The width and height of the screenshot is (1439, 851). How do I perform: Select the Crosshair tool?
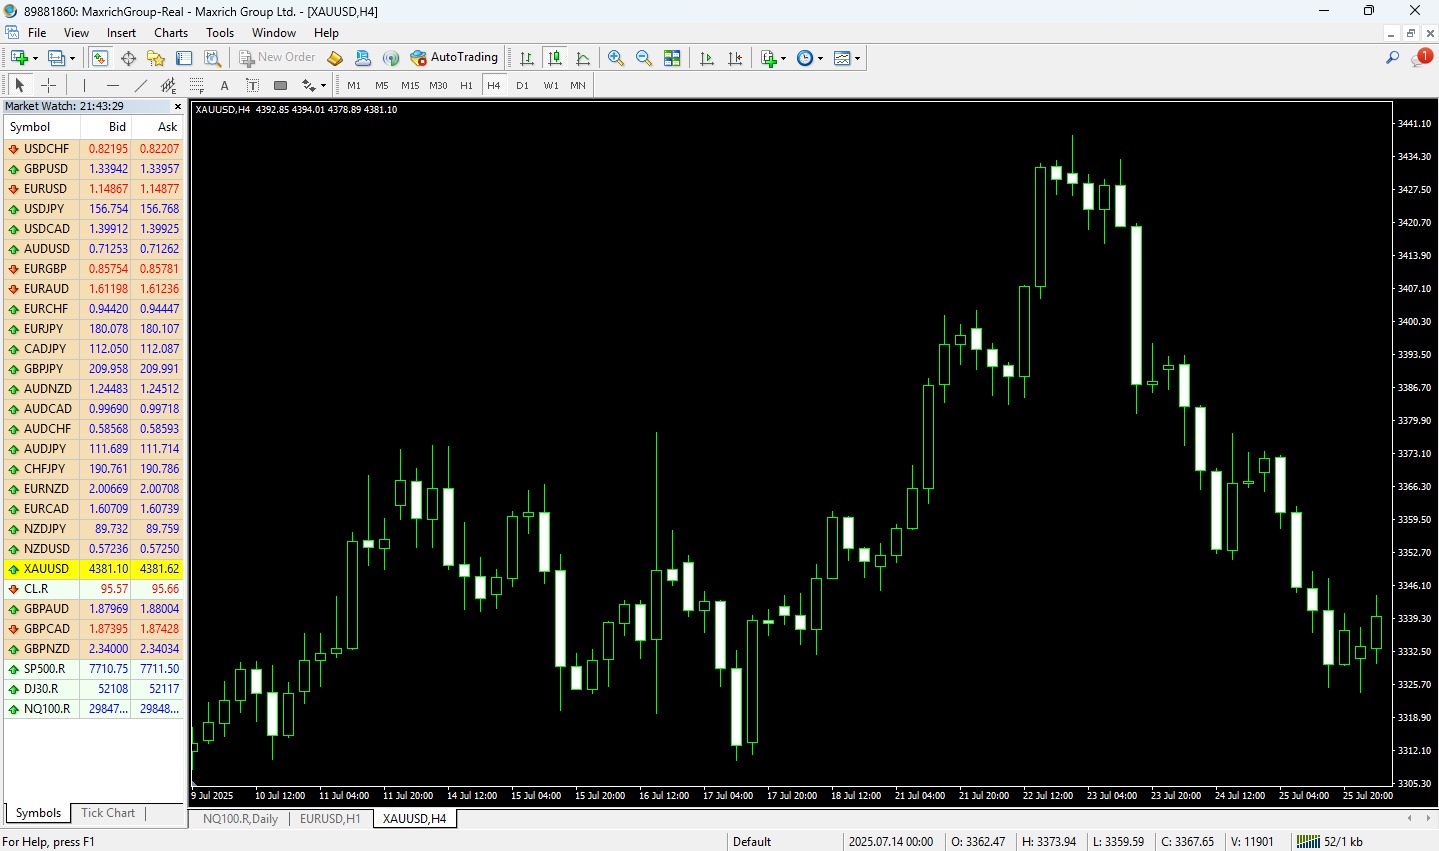48,85
